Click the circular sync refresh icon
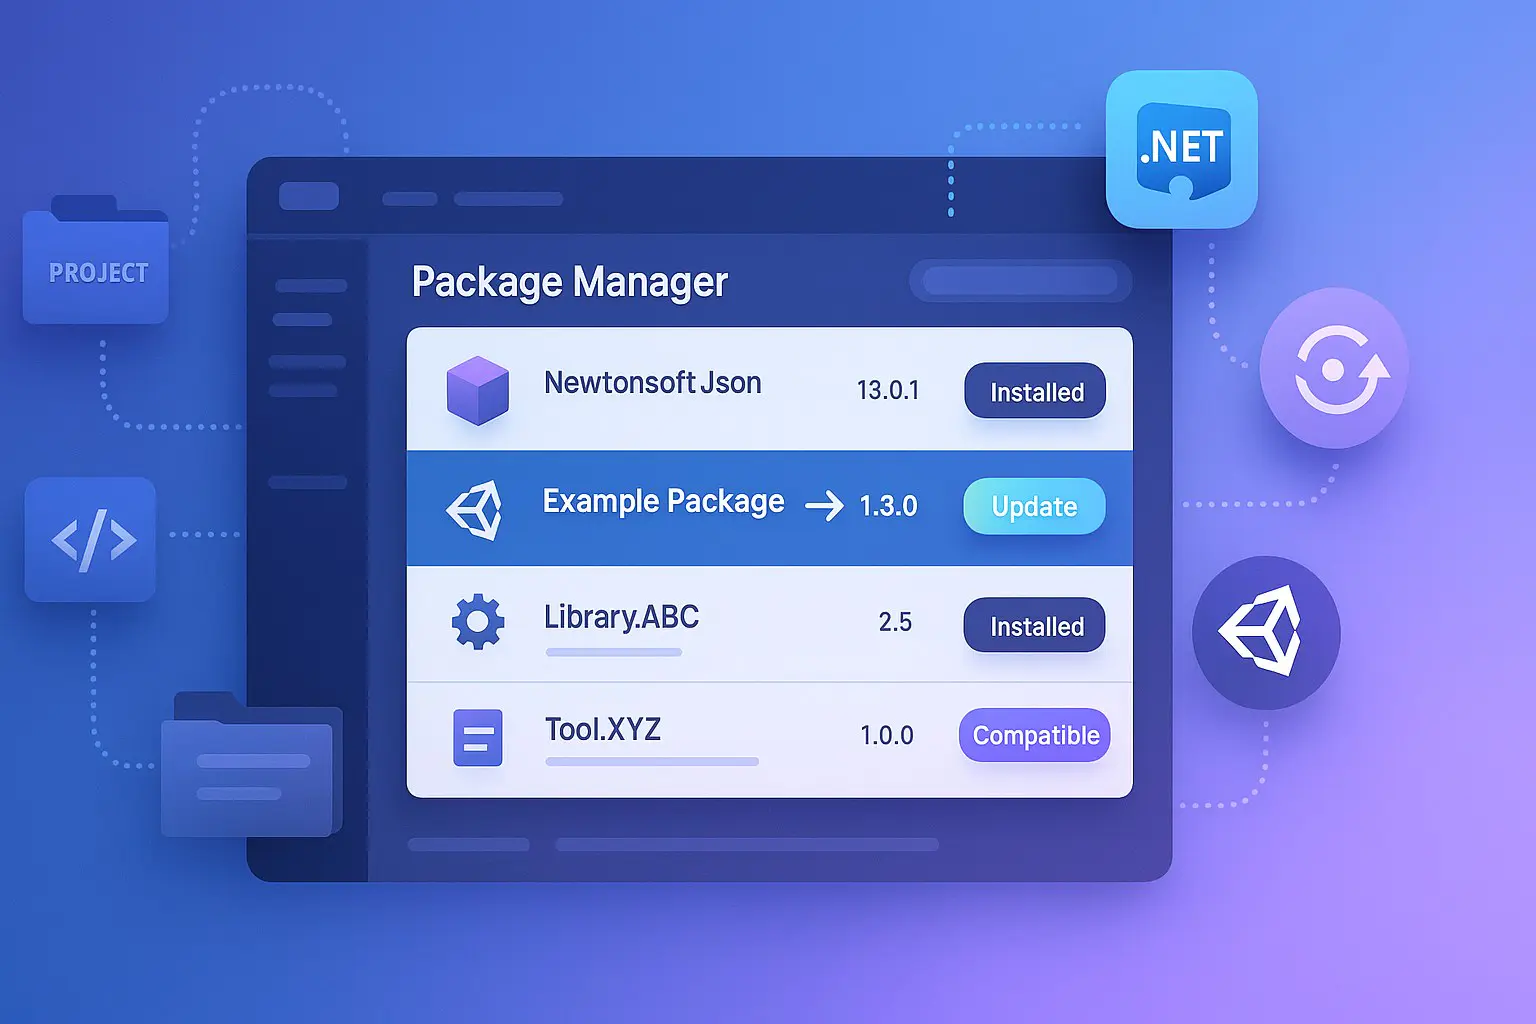1536x1024 pixels. point(1333,369)
